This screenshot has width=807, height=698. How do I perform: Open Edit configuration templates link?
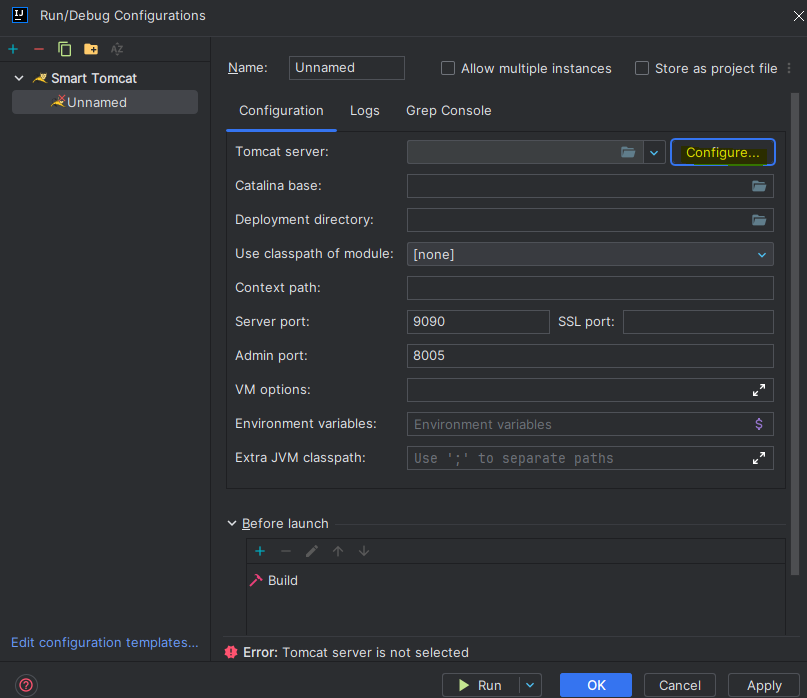click(104, 642)
